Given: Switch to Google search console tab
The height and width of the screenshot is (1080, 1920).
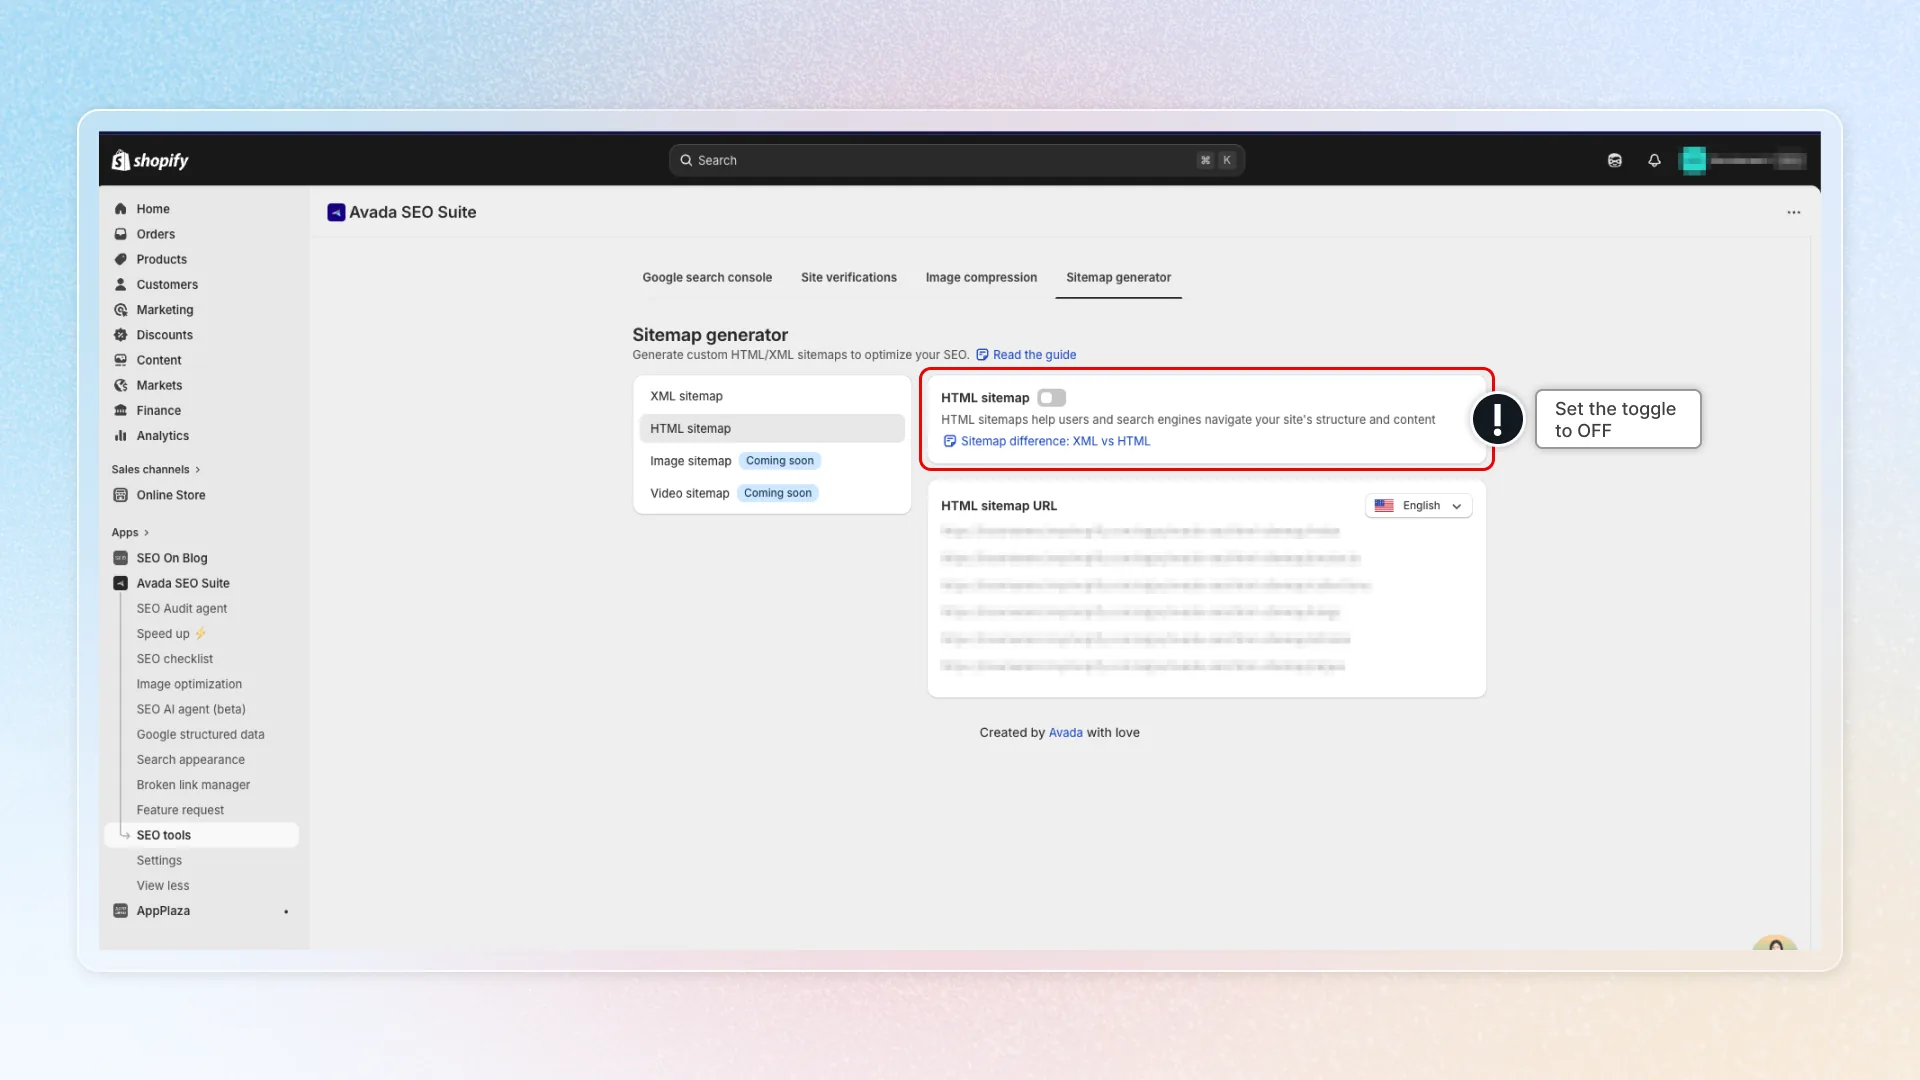Looking at the screenshot, I should (x=707, y=278).
